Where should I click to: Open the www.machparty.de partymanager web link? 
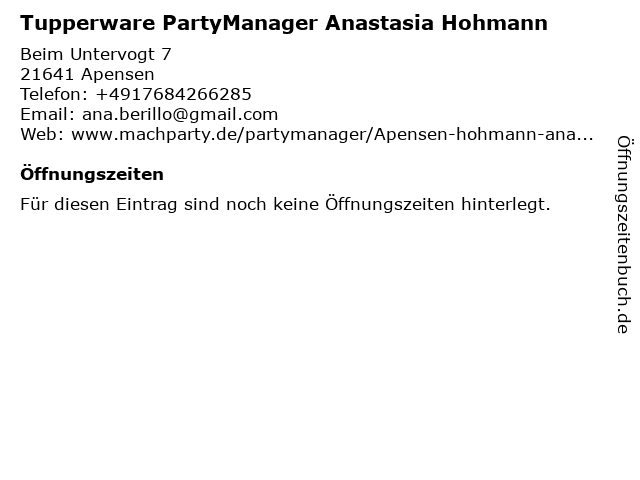pos(332,134)
